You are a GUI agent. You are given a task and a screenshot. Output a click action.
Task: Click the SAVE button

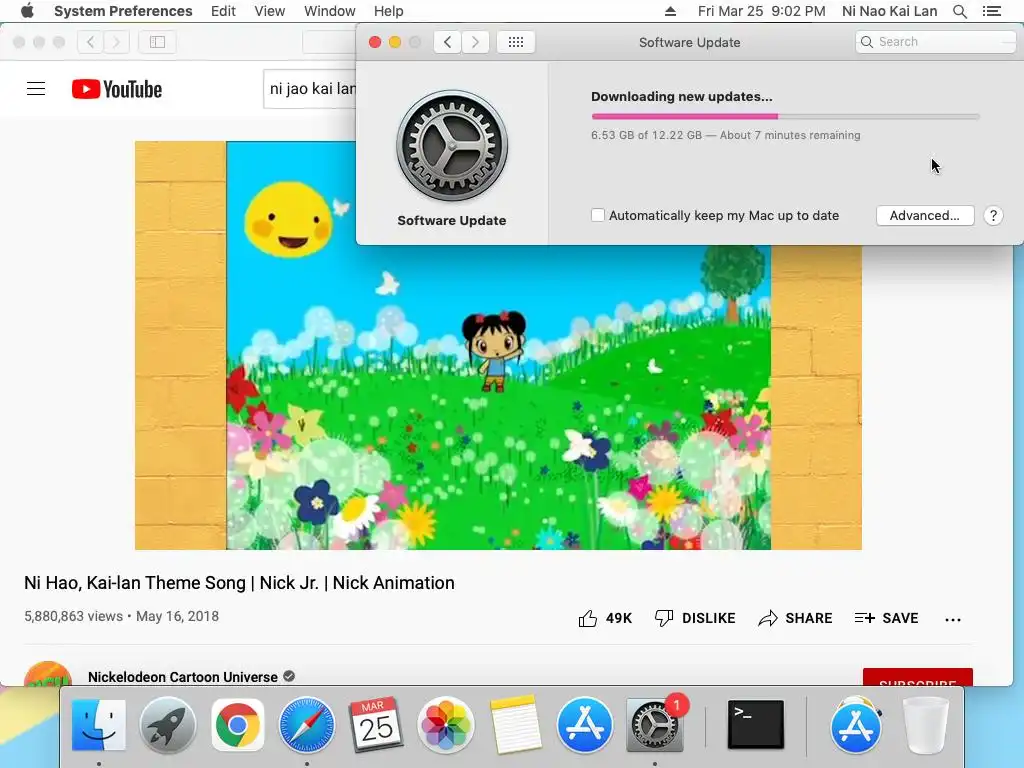886,618
